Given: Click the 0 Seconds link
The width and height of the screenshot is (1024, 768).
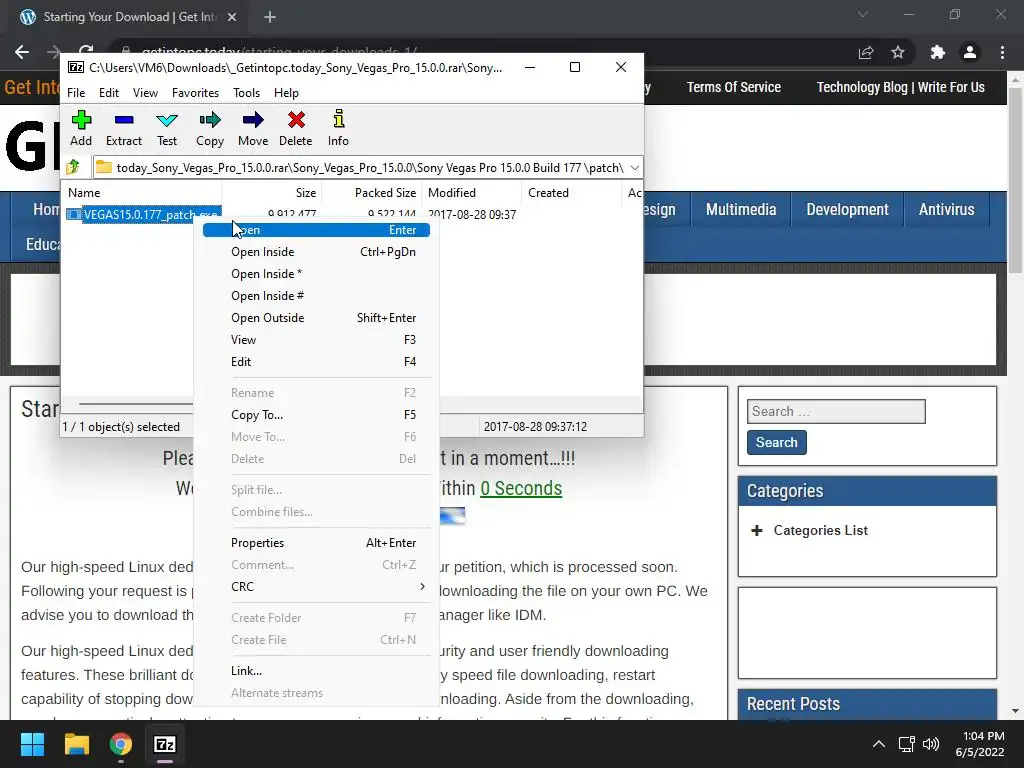Looking at the screenshot, I should click(521, 488).
